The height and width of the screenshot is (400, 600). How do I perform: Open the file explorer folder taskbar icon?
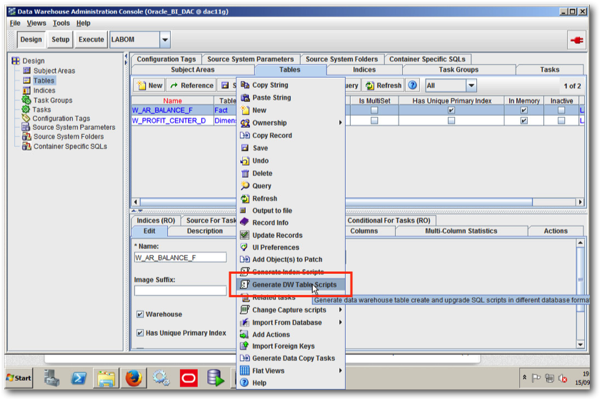click(x=106, y=379)
